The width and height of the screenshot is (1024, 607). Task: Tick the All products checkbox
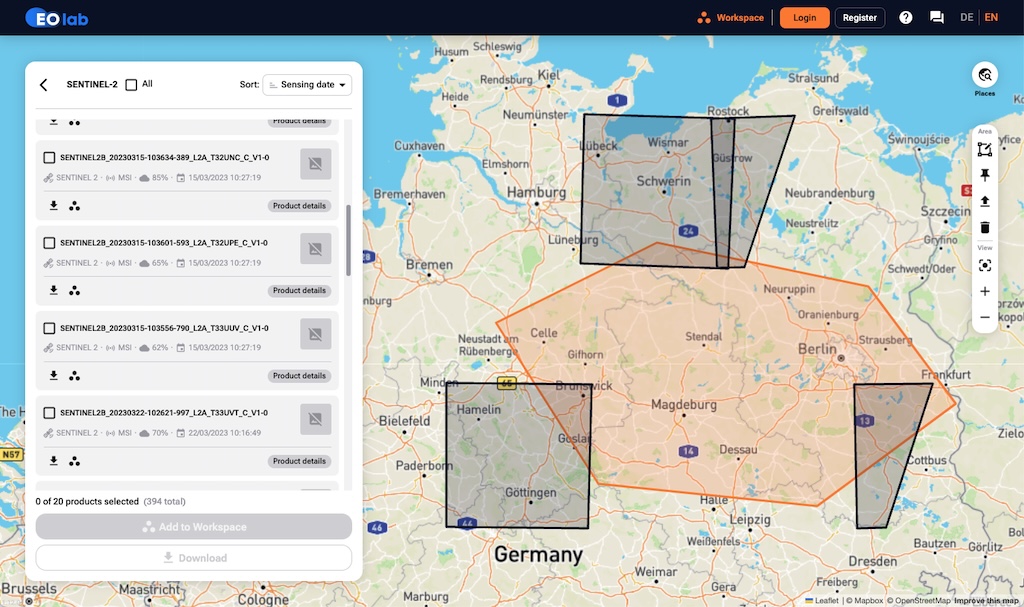[131, 85]
